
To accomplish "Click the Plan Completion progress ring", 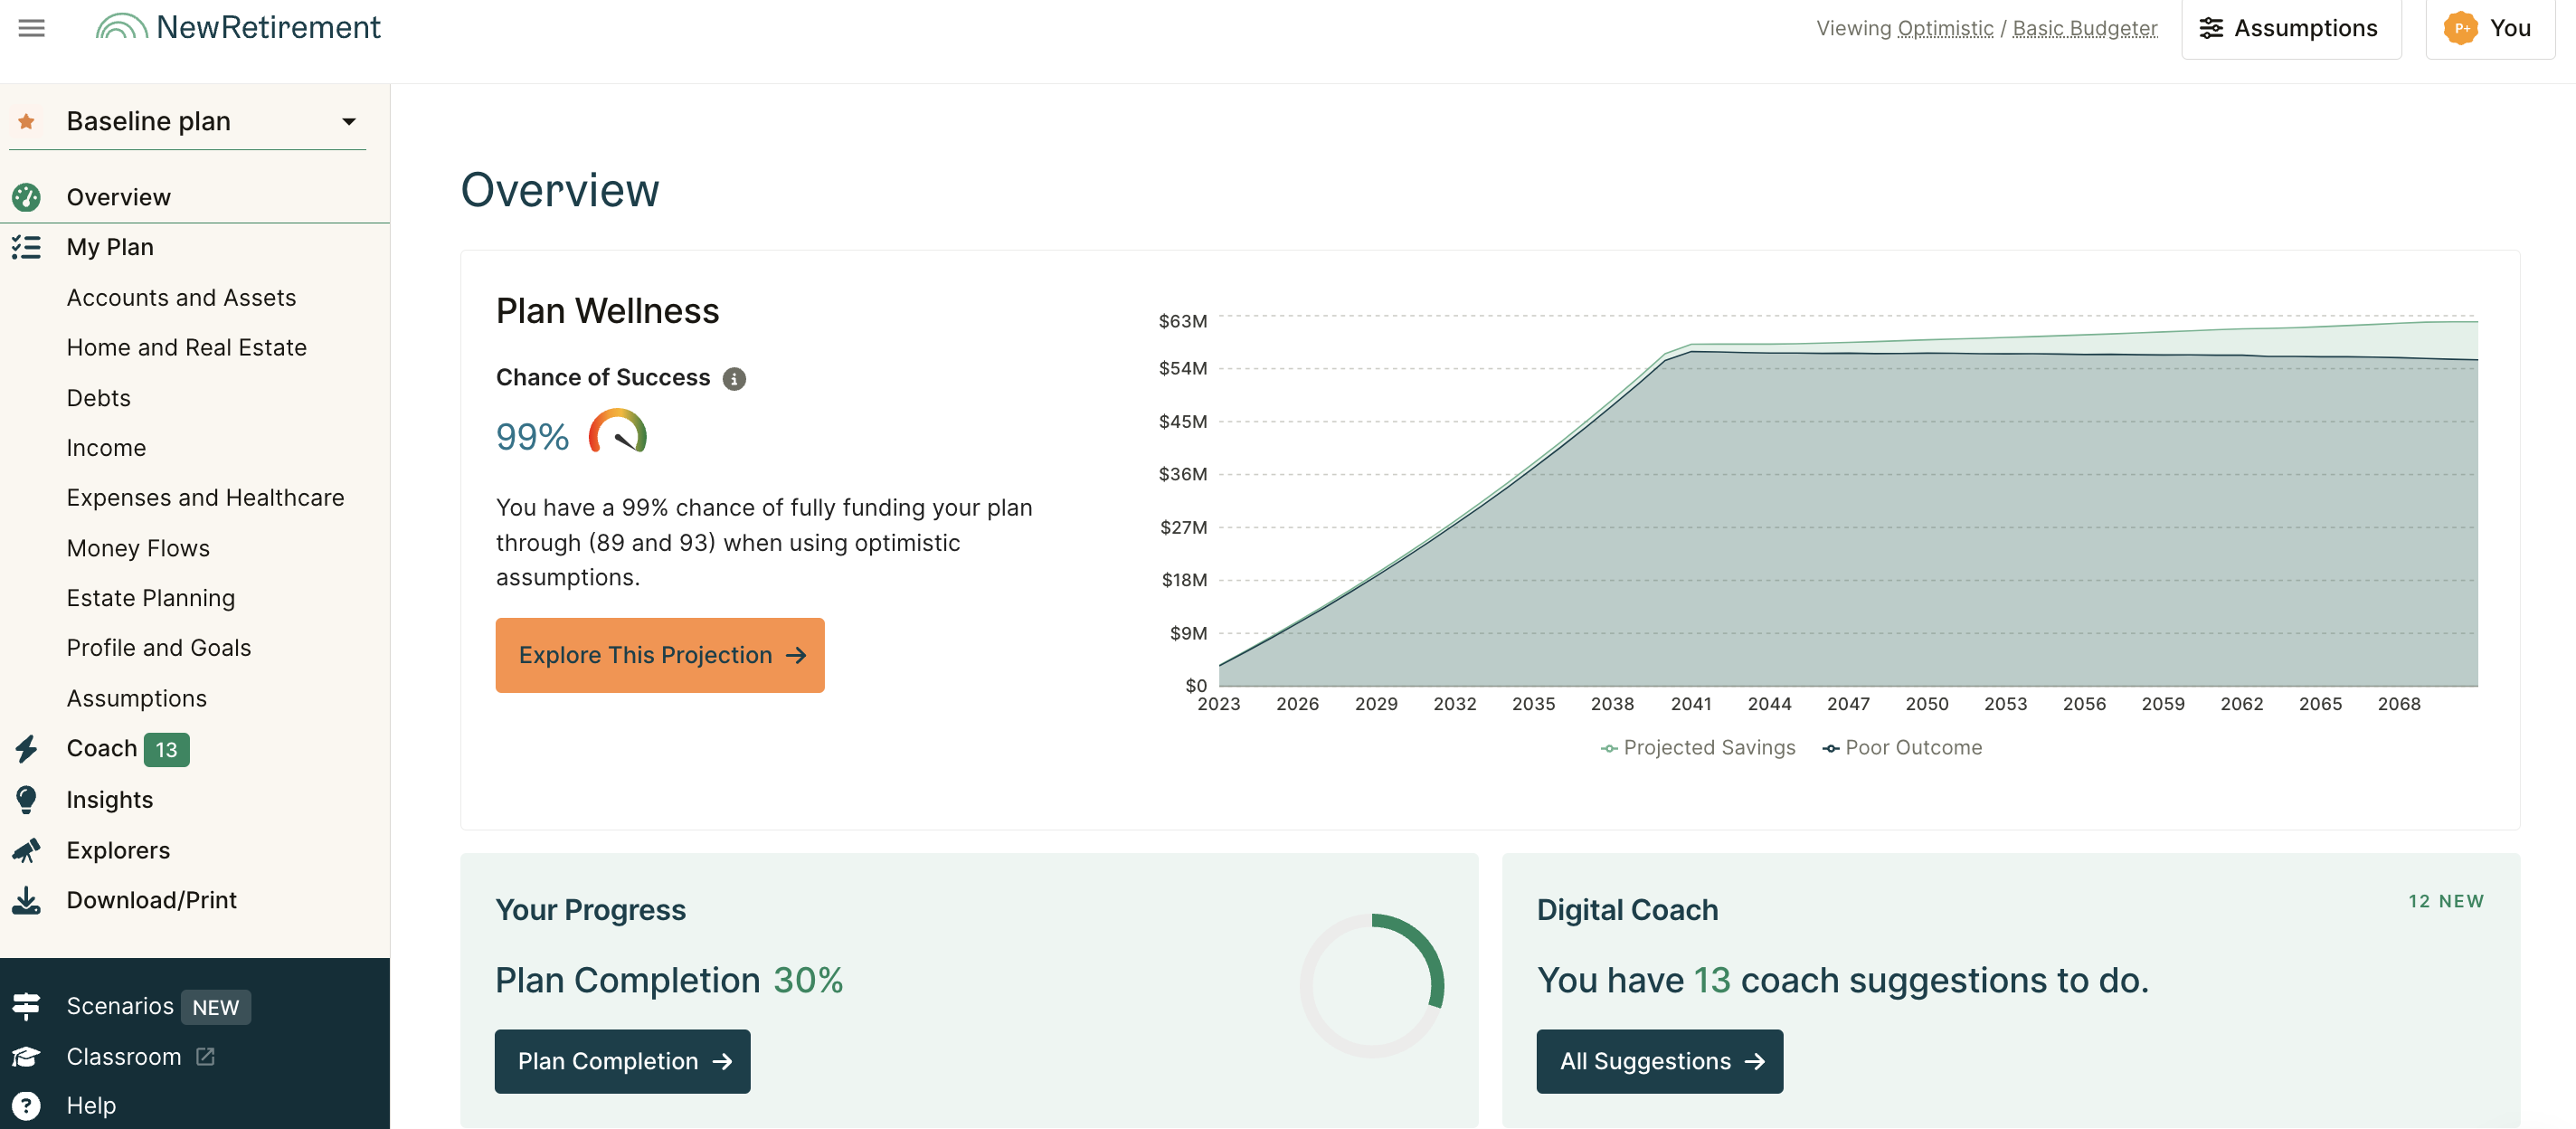I will pos(1372,985).
